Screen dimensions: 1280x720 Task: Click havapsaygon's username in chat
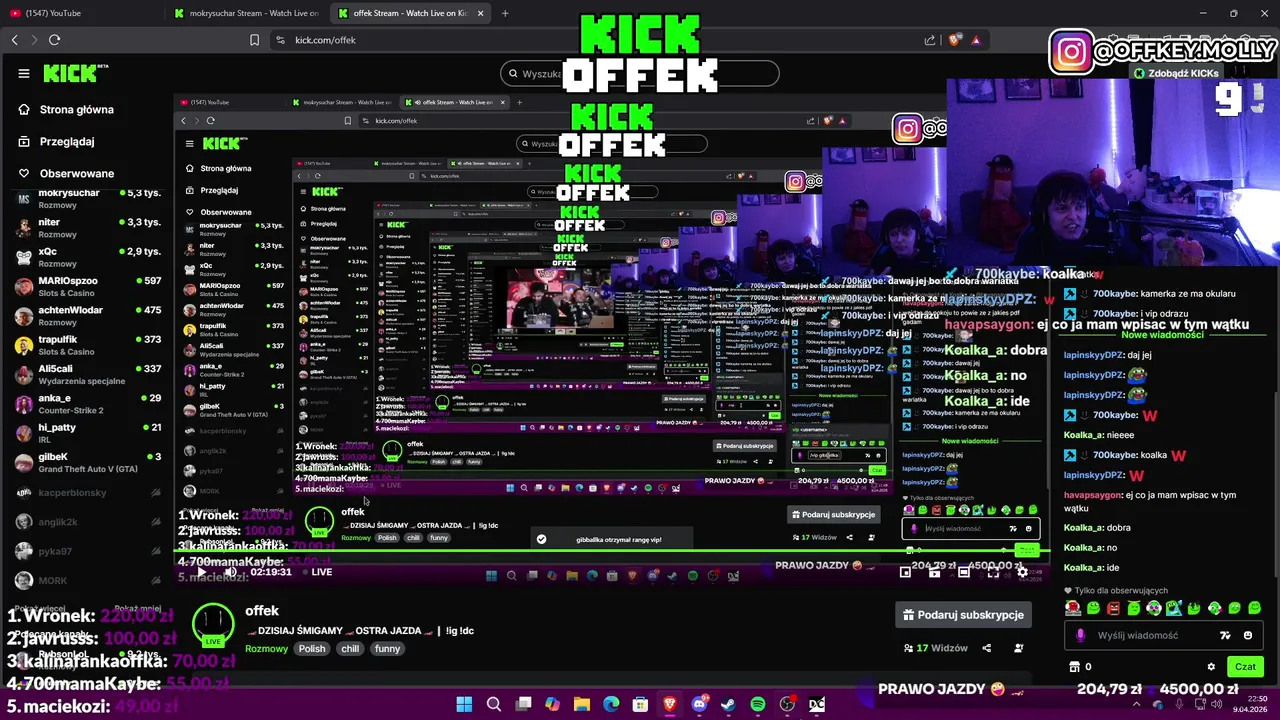(x=1093, y=495)
